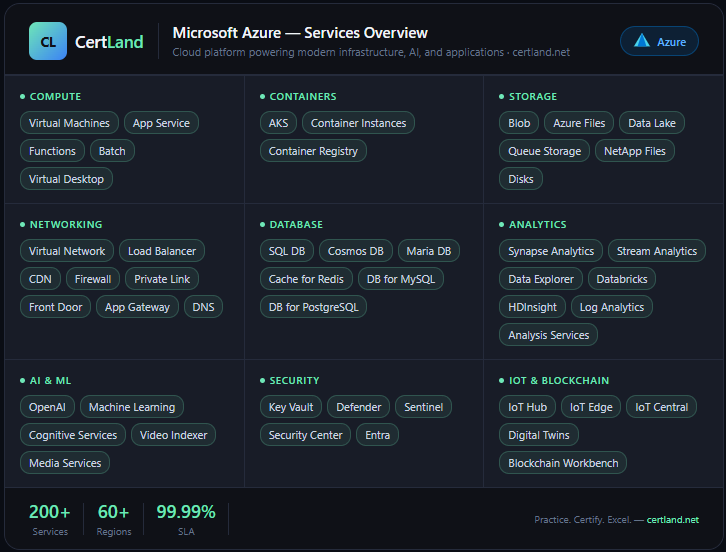Select the Stream Analytics chip

(657, 251)
